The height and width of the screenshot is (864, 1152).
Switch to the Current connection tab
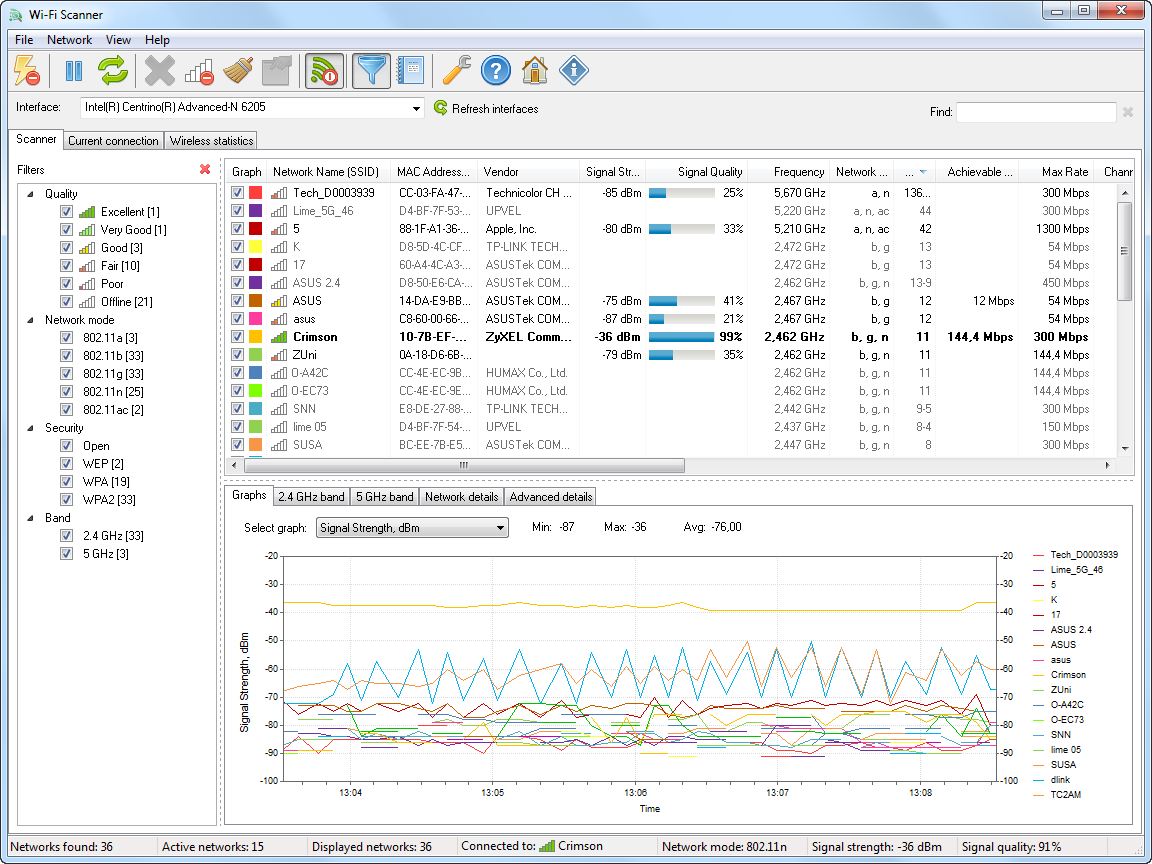coord(112,140)
